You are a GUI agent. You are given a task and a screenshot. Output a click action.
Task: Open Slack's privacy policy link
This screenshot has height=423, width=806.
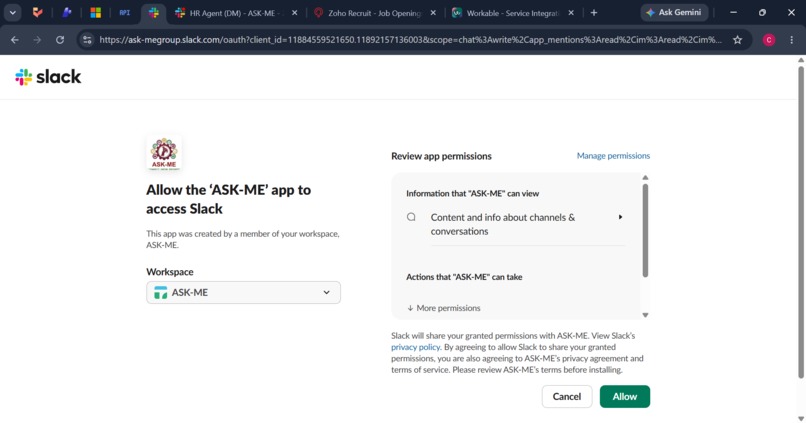coord(415,347)
